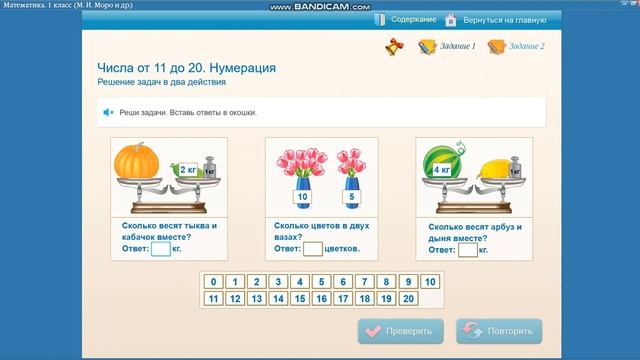Click the tulip vases picture
Image resolution: width=640 pixels, height=360 pixels.
[x=322, y=178]
